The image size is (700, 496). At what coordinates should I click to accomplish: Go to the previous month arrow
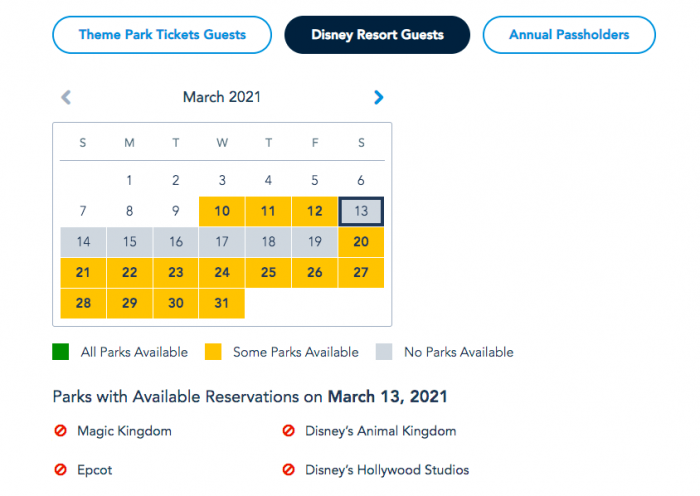[x=66, y=97]
